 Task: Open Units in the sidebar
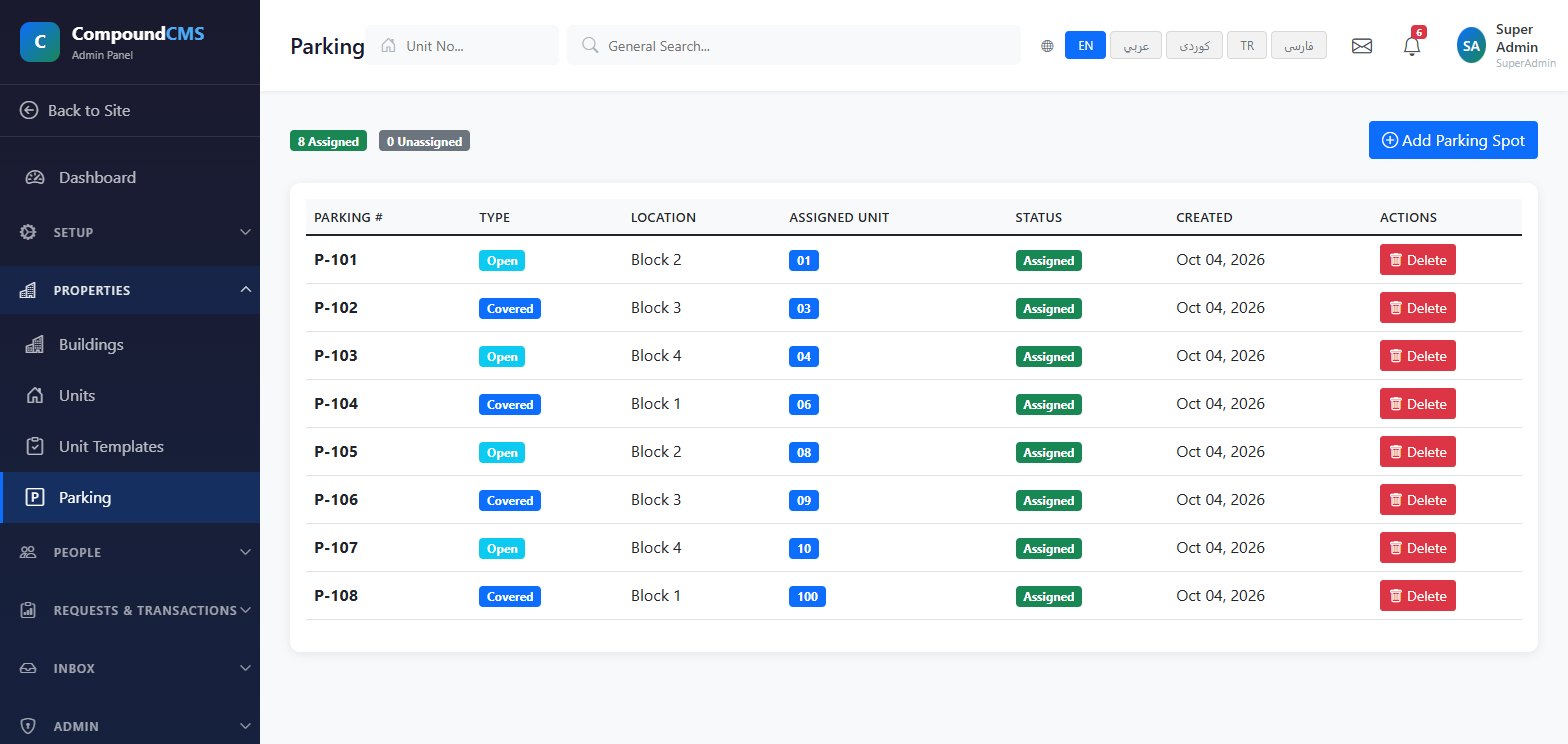pos(130,396)
